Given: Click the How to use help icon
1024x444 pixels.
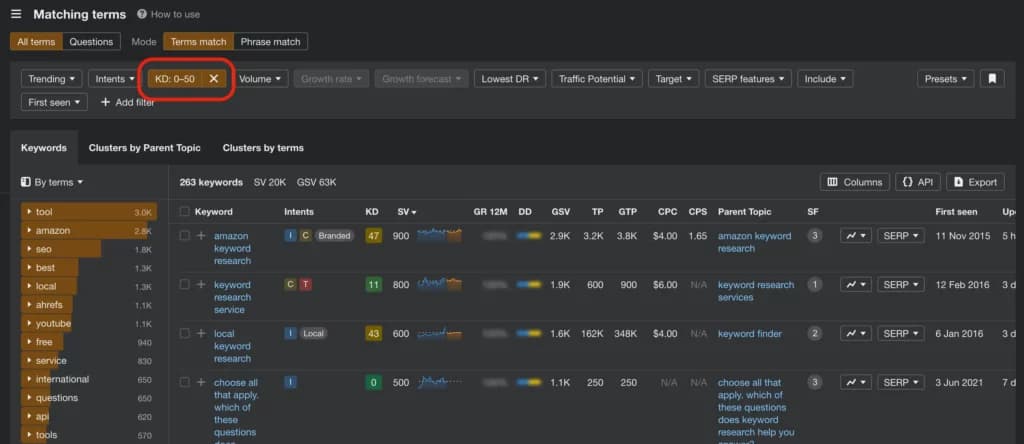Looking at the screenshot, I should [142, 15].
